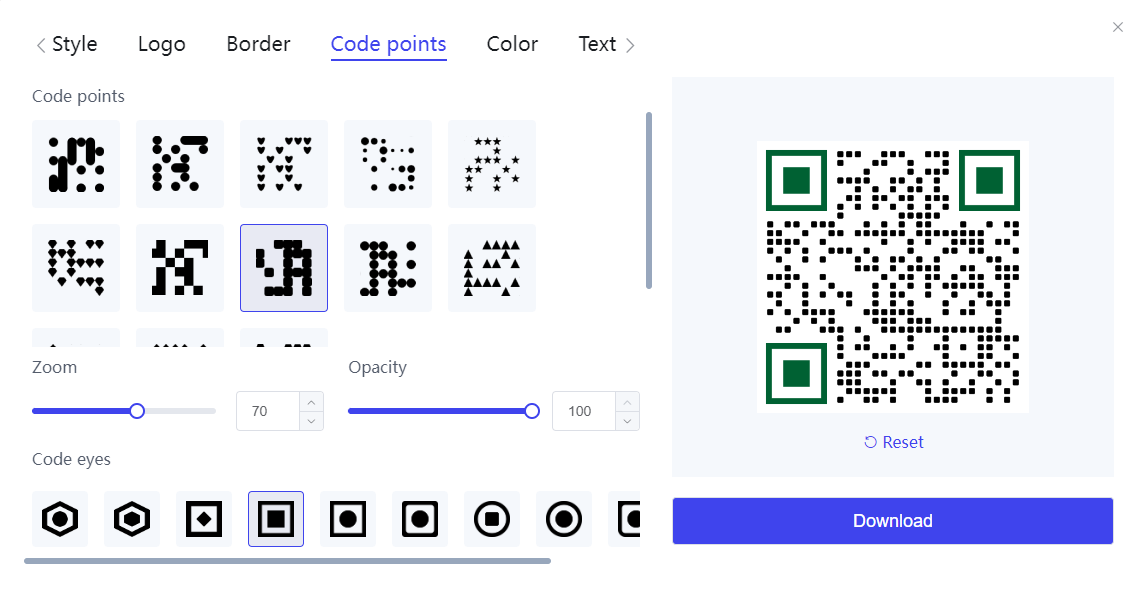Switch to the Logo tab

point(162,44)
